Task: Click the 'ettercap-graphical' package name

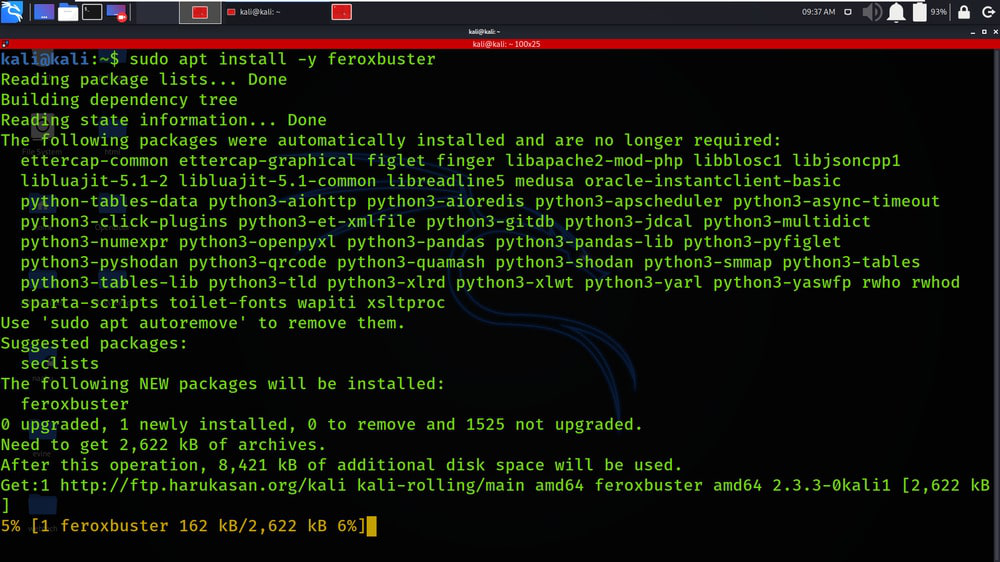Action: [x=267, y=160]
